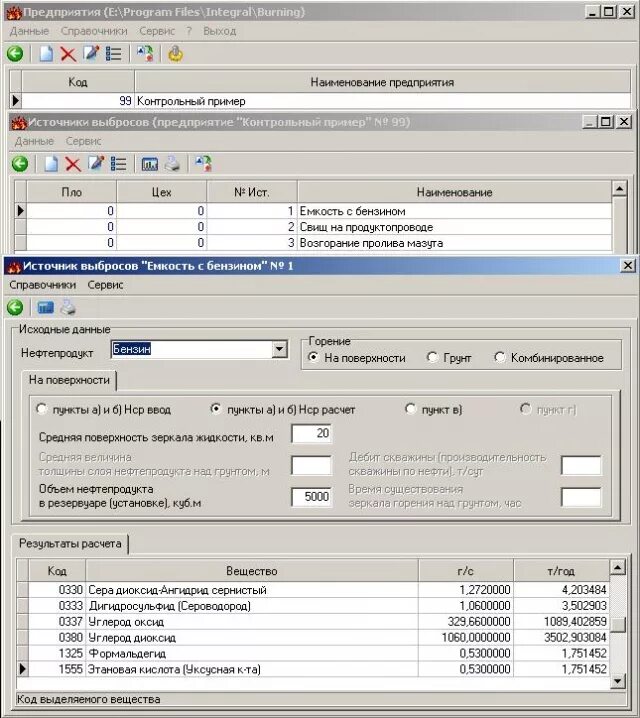Image resolution: width=640 pixels, height=718 pixels.
Task: Click № Ист. column header
Action: click(x=252, y=192)
